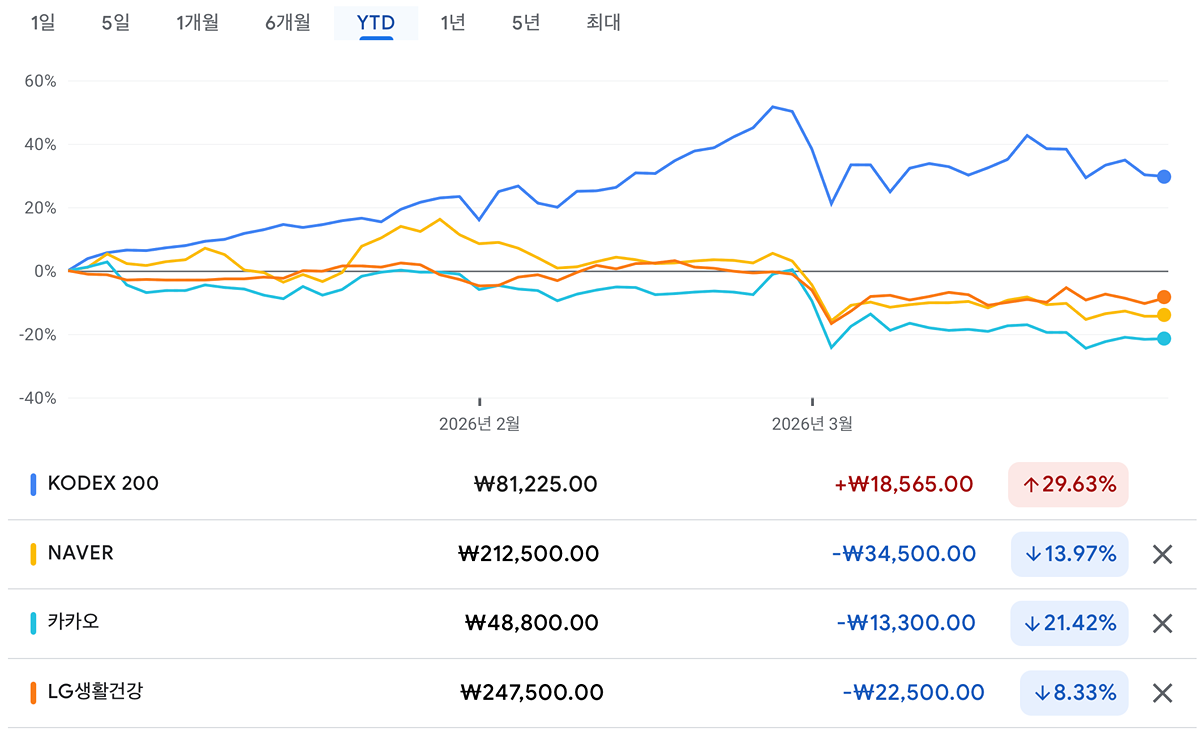This screenshot has height=744, width=1200.
Task: Choose the 6개월 time range
Action: (288, 22)
